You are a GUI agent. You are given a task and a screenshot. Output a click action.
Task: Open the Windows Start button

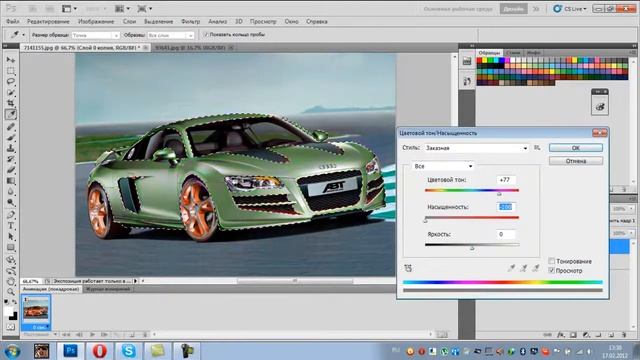tap(12, 351)
